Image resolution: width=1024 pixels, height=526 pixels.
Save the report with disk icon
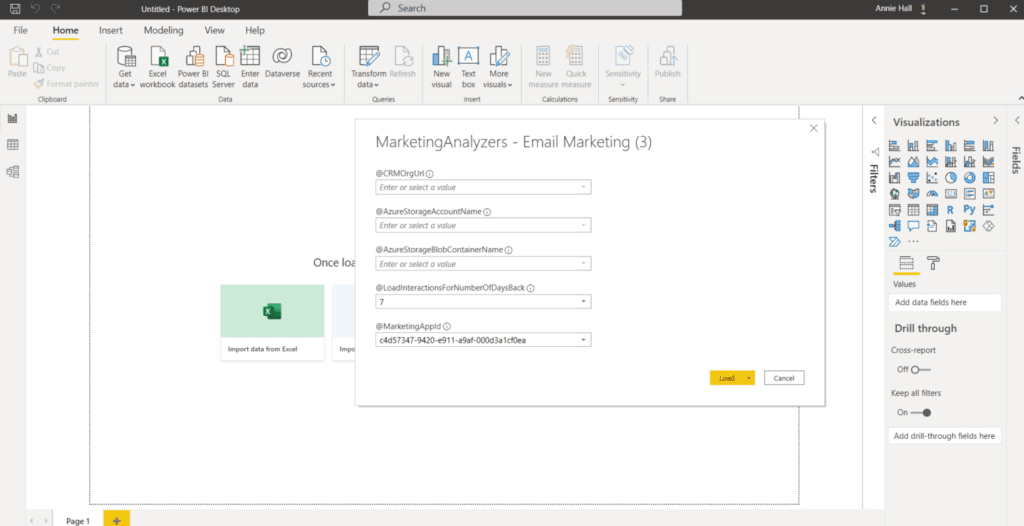click(14, 8)
